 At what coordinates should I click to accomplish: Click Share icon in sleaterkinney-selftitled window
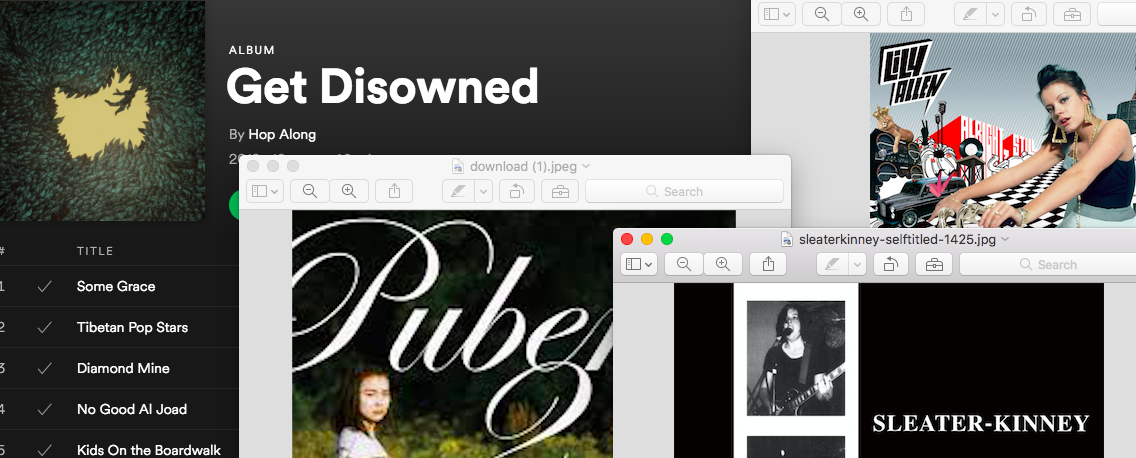tap(768, 264)
